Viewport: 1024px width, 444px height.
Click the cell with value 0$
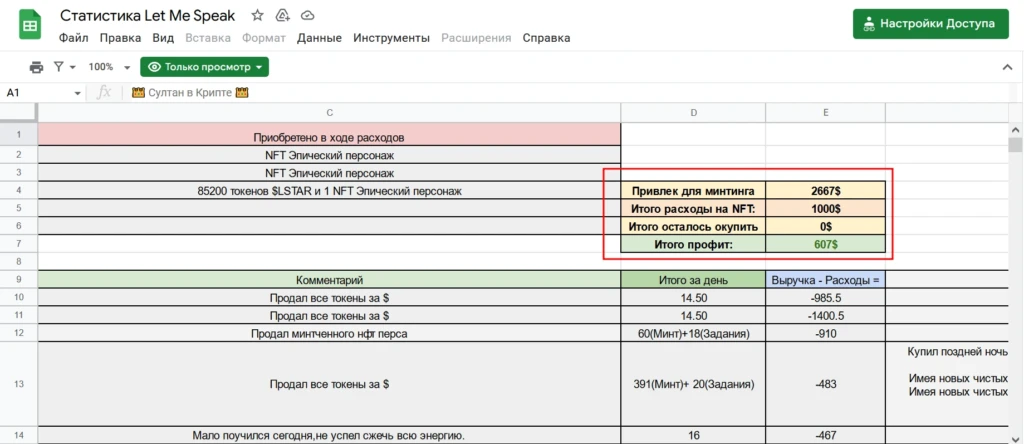pyautogui.click(x=825, y=227)
